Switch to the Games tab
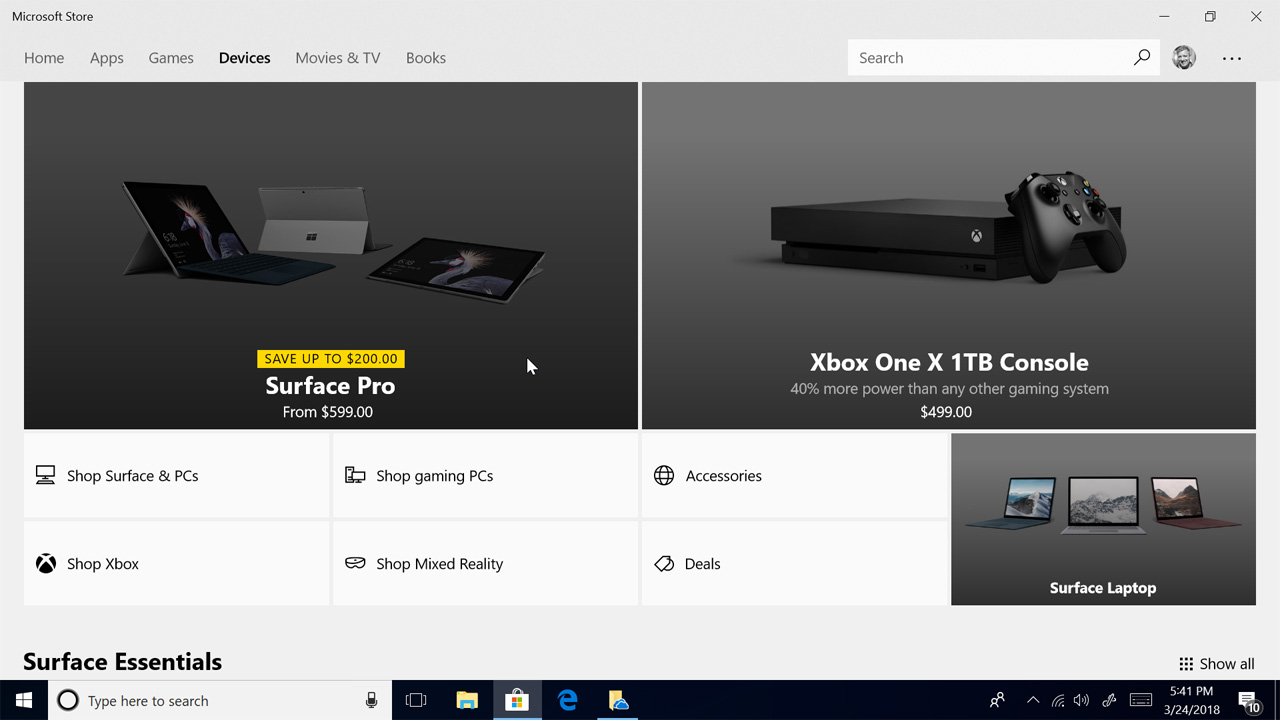 [x=170, y=57]
